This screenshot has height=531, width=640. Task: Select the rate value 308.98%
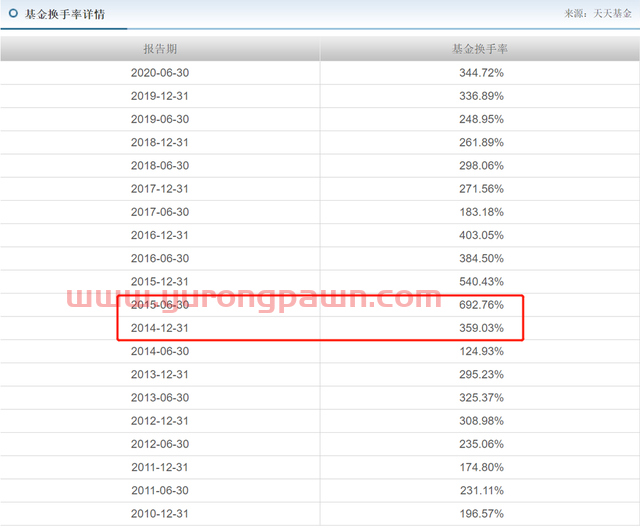[x=481, y=421]
